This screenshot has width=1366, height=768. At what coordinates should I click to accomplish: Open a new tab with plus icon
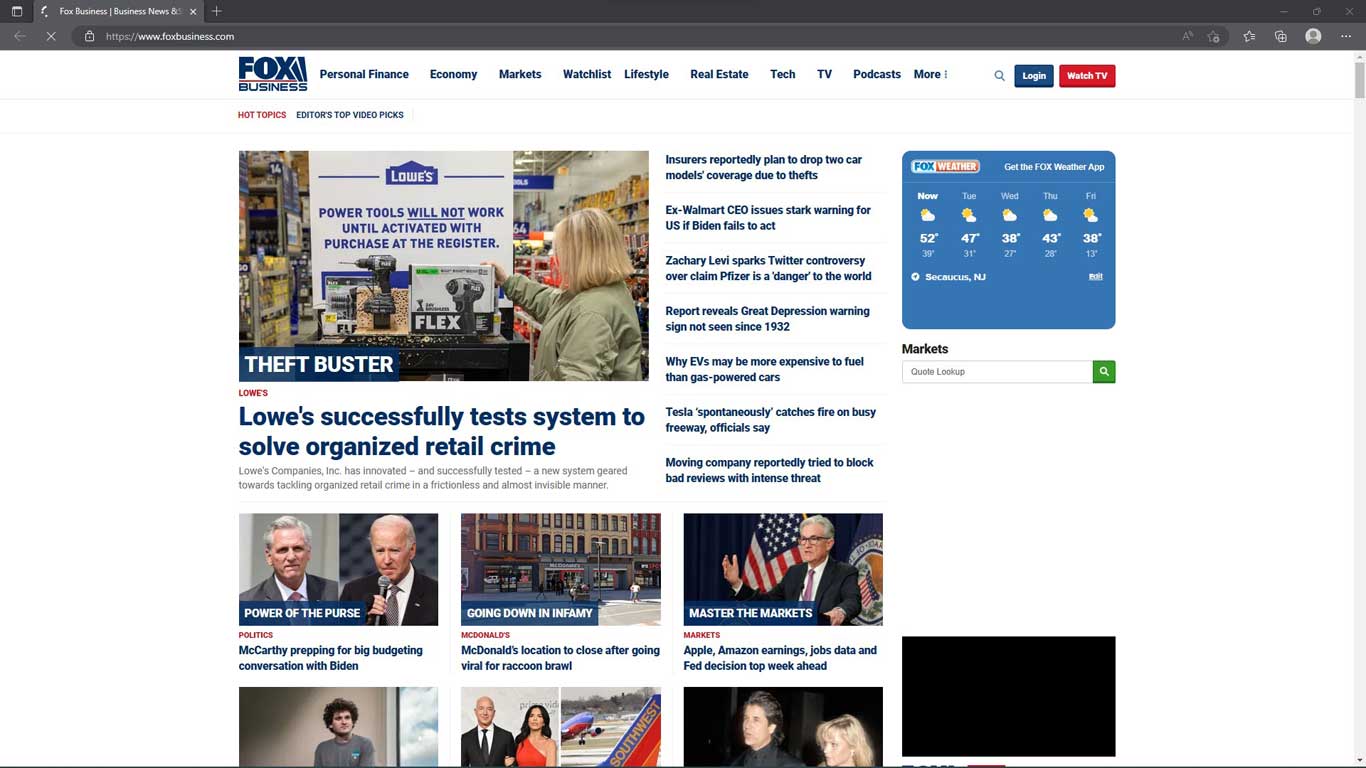pos(217,11)
